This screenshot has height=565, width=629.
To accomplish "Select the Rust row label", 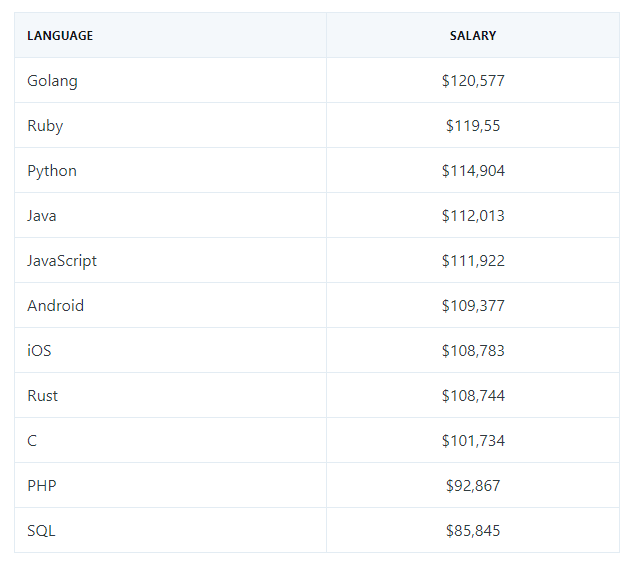I will click(x=43, y=396).
